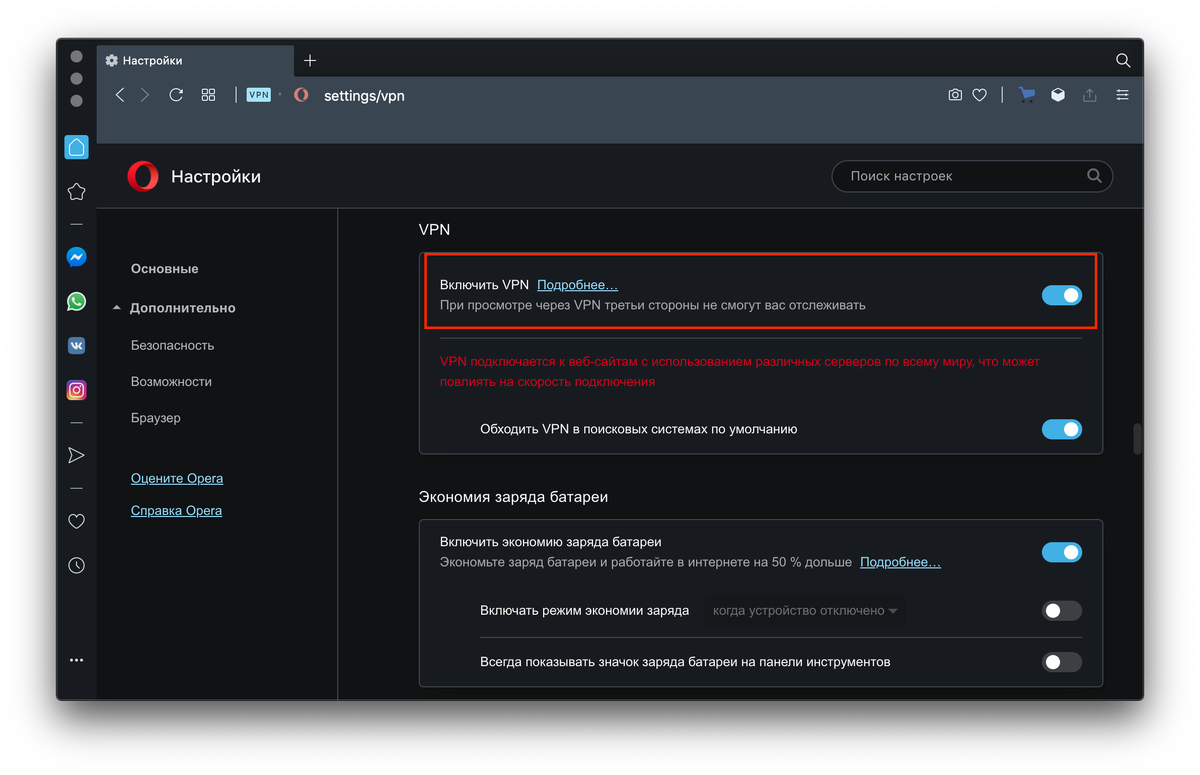Open My Flow send icon
The height and width of the screenshot is (775, 1200).
point(76,455)
